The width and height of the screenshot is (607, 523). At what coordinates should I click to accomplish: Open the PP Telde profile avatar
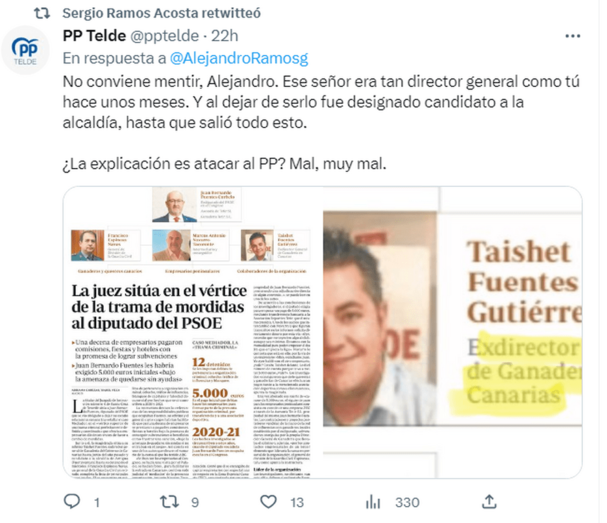[25, 50]
